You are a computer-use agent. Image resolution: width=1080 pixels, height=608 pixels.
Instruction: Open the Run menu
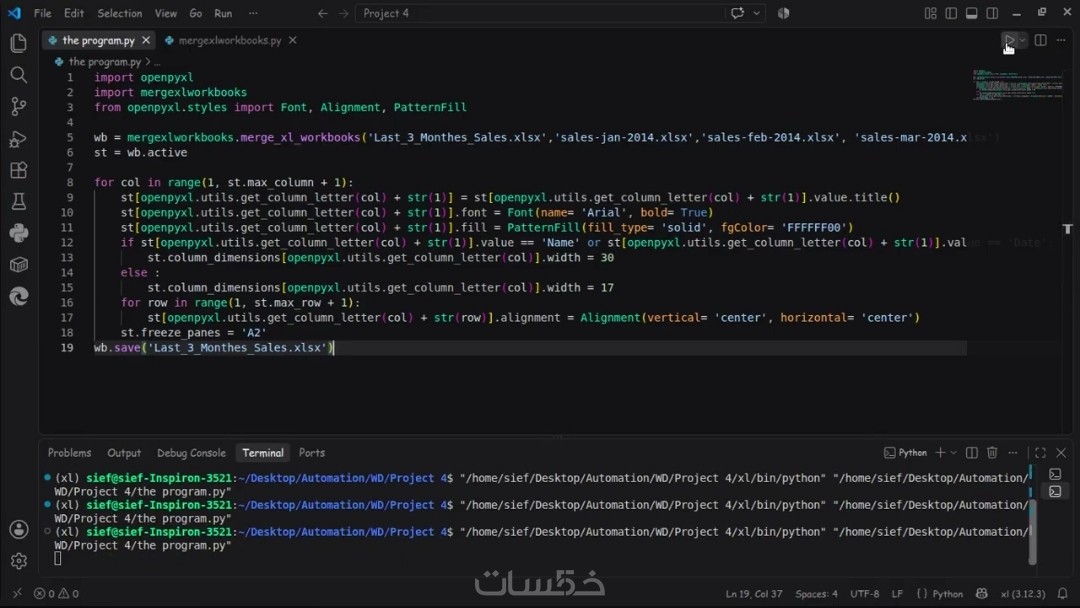tap(222, 13)
